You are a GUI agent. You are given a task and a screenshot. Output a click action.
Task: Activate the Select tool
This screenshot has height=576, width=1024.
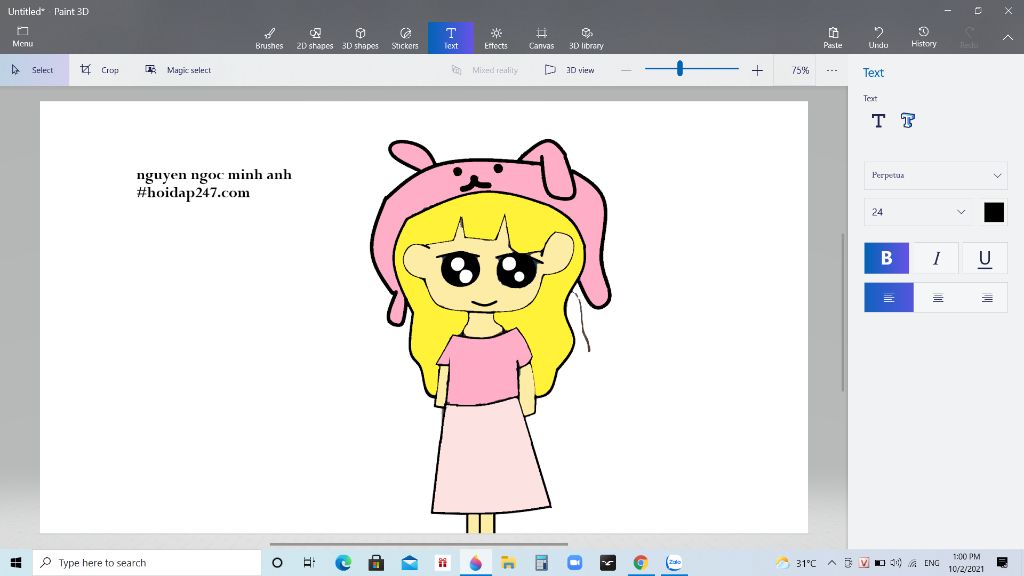(x=34, y=70)
